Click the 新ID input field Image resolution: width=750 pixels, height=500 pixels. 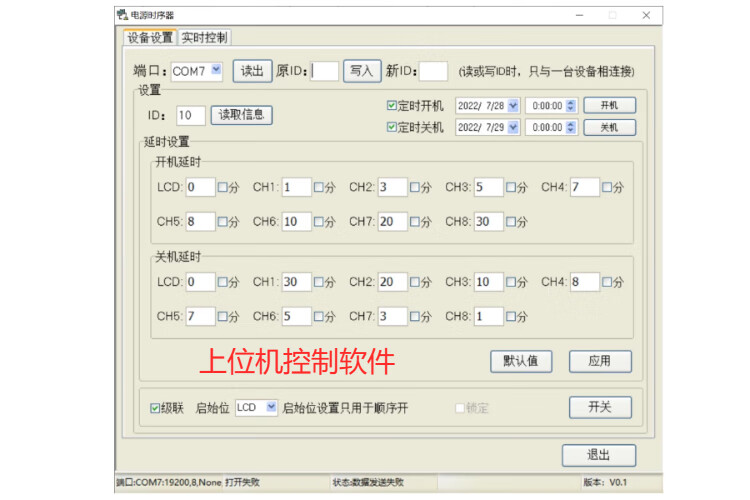tap(433, 71)
